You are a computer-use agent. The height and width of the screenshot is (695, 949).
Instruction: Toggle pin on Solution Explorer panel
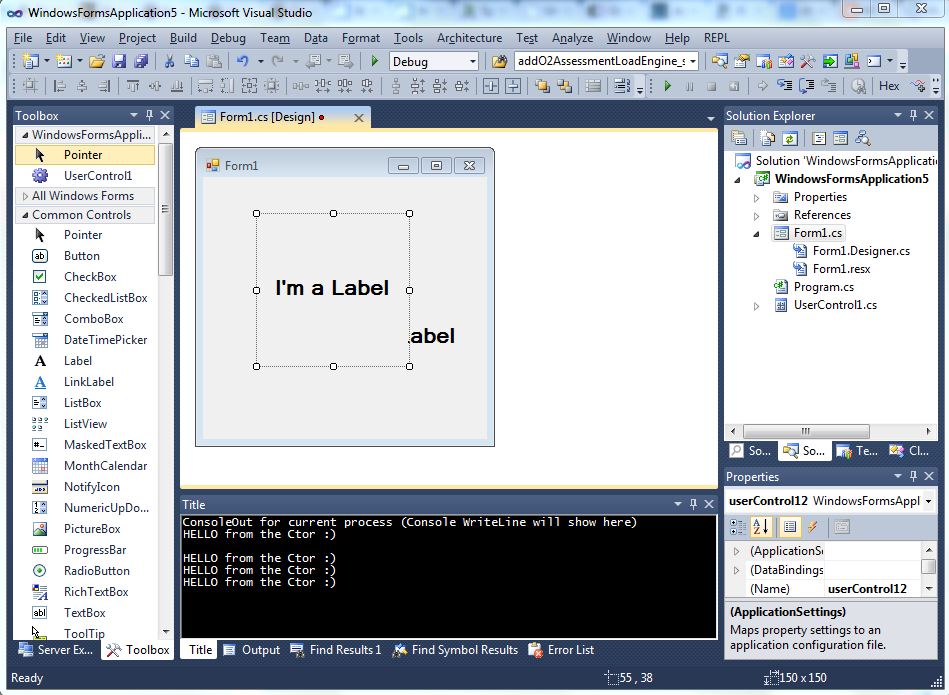[913, 115]
